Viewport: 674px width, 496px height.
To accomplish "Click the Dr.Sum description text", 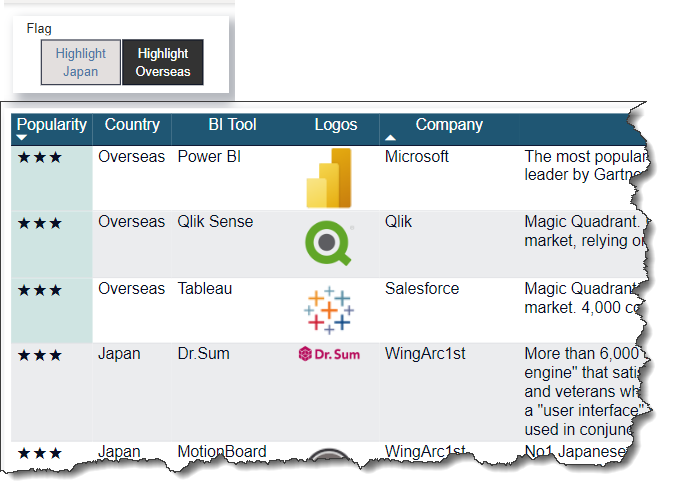I will coord(582,392).
